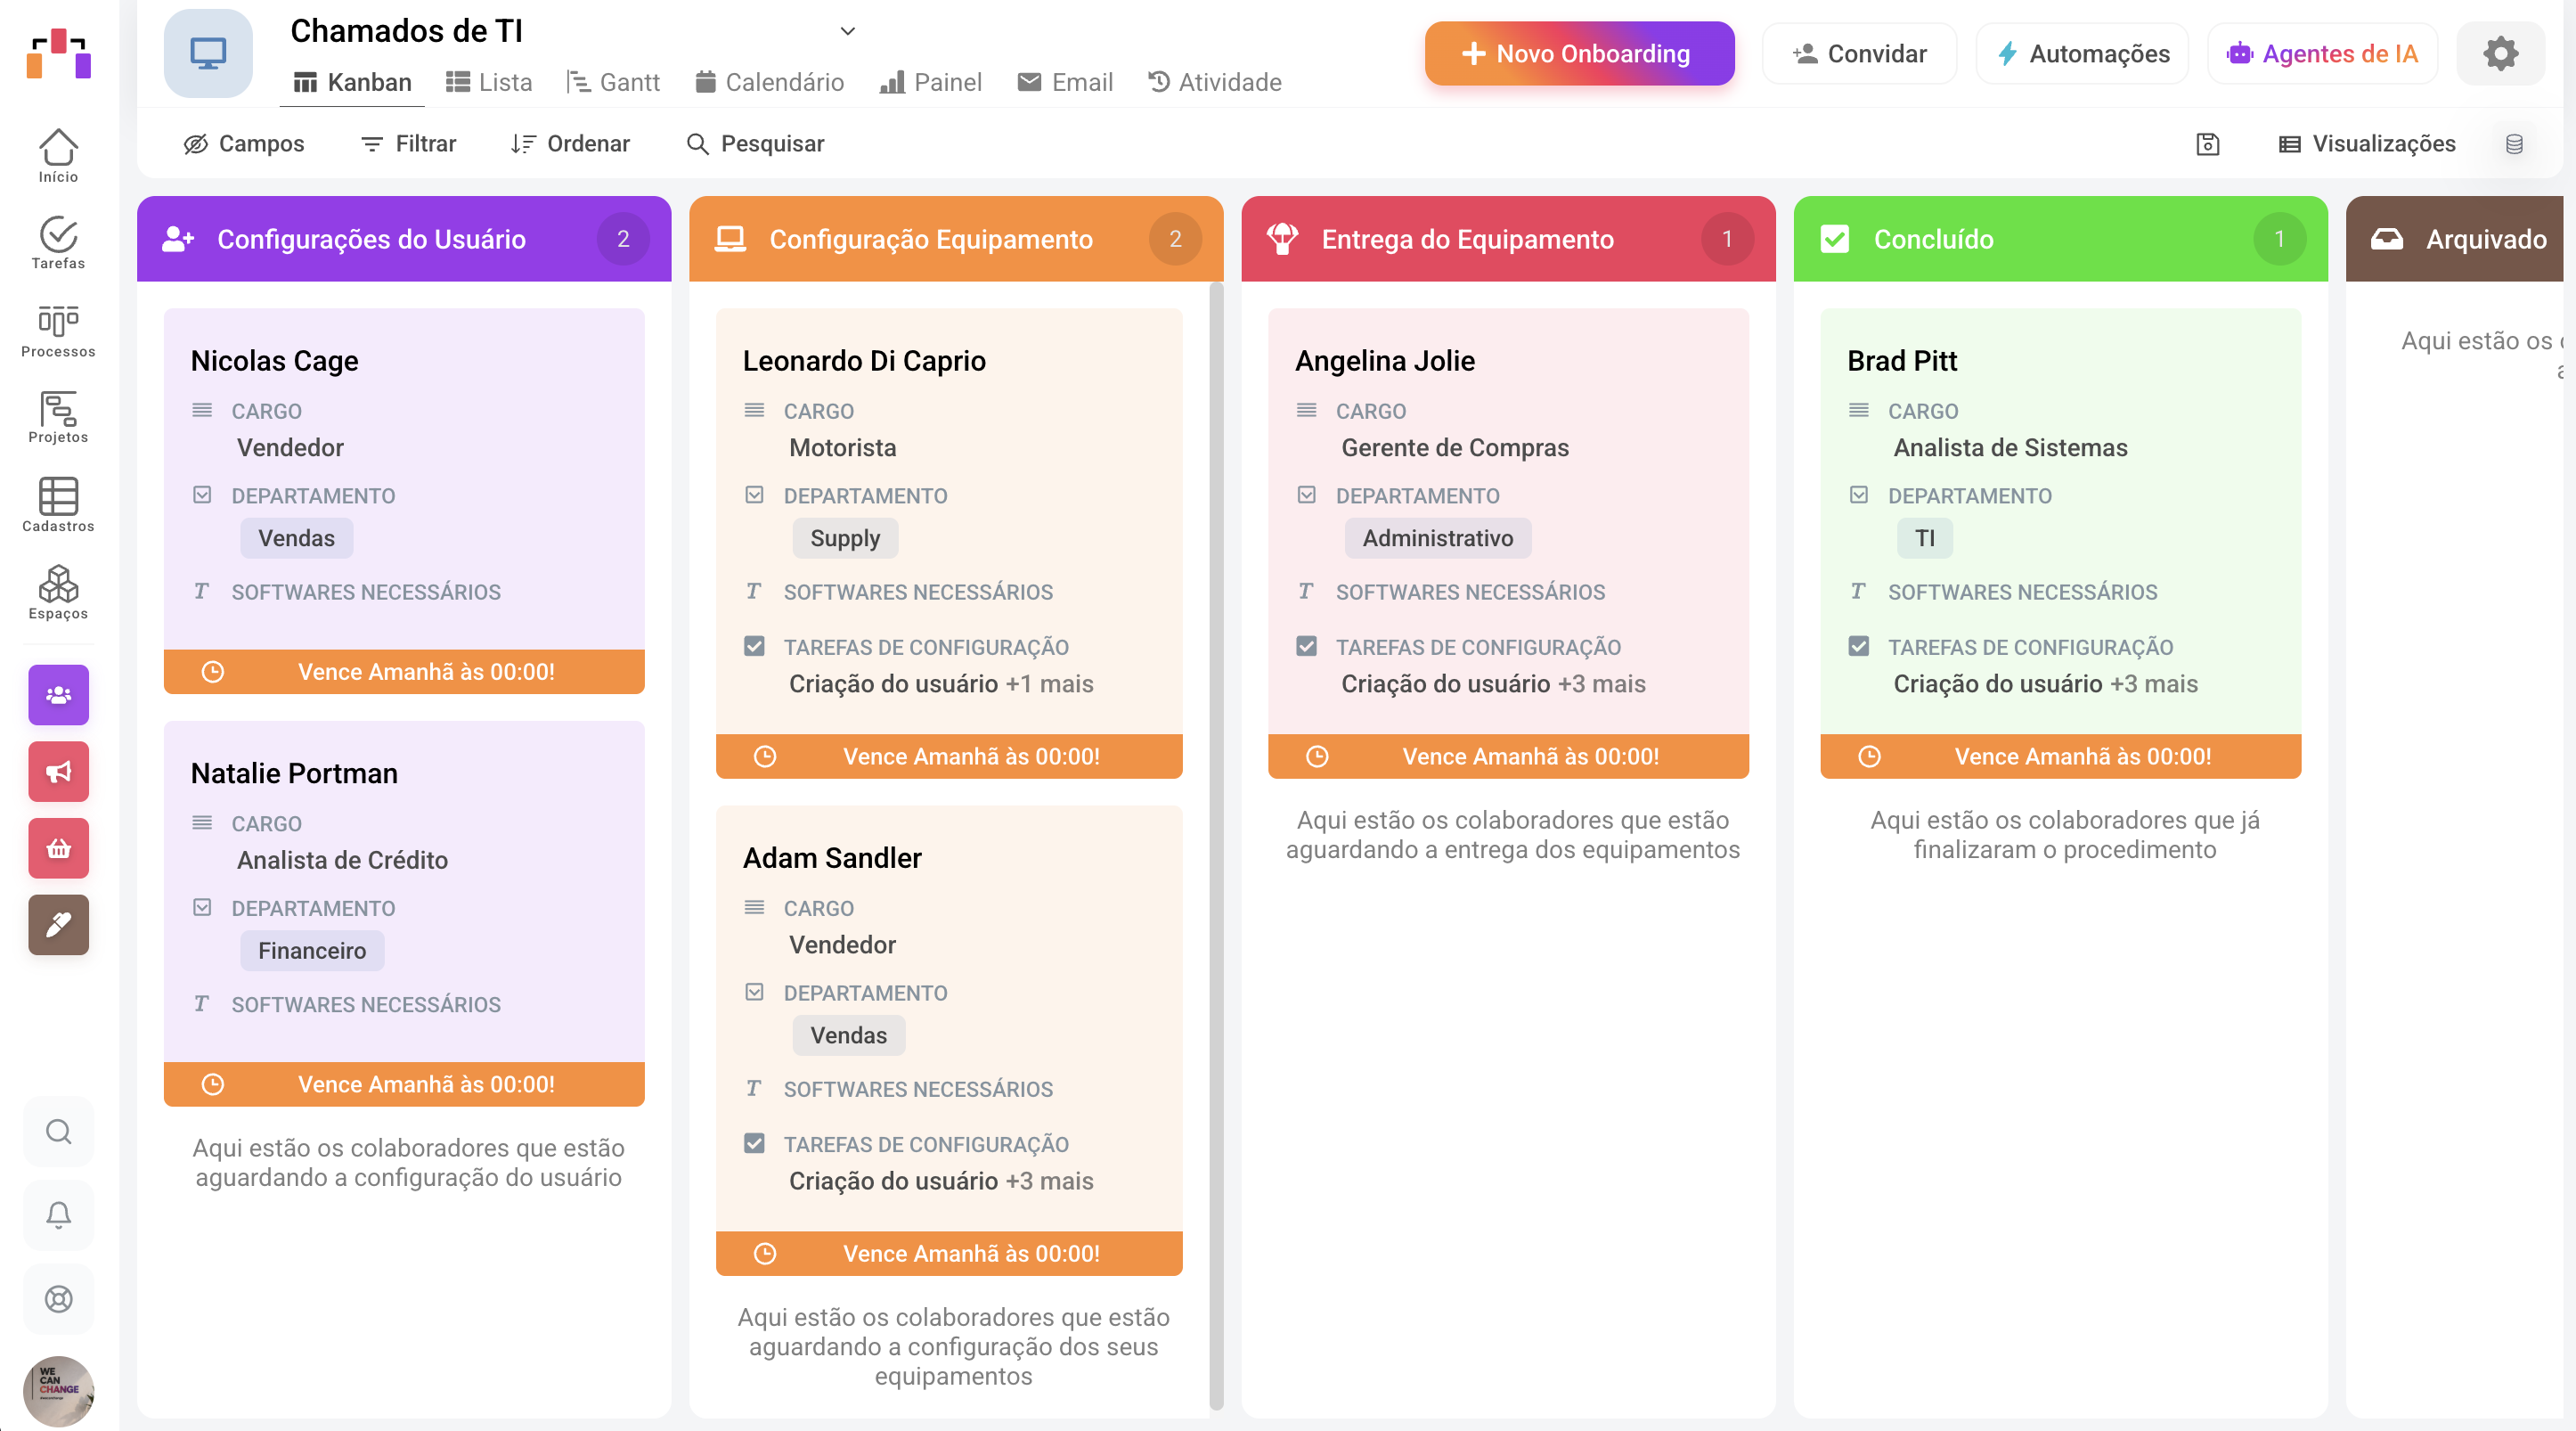Open the purple people group space icon
The height and width of the screenshot is (1431, 2576).
[58, 695]
